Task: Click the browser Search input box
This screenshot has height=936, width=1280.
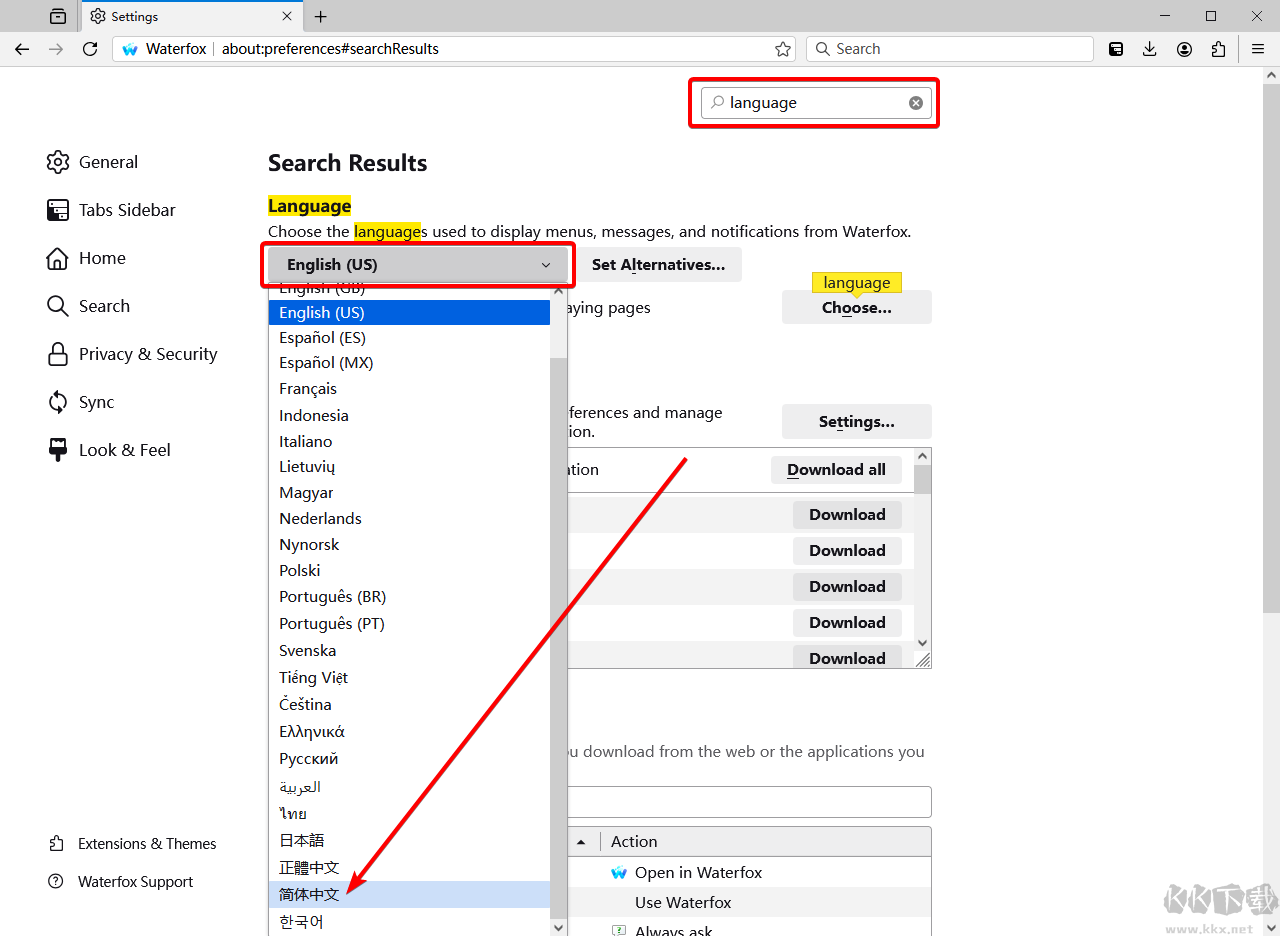Action: point(950,49)
